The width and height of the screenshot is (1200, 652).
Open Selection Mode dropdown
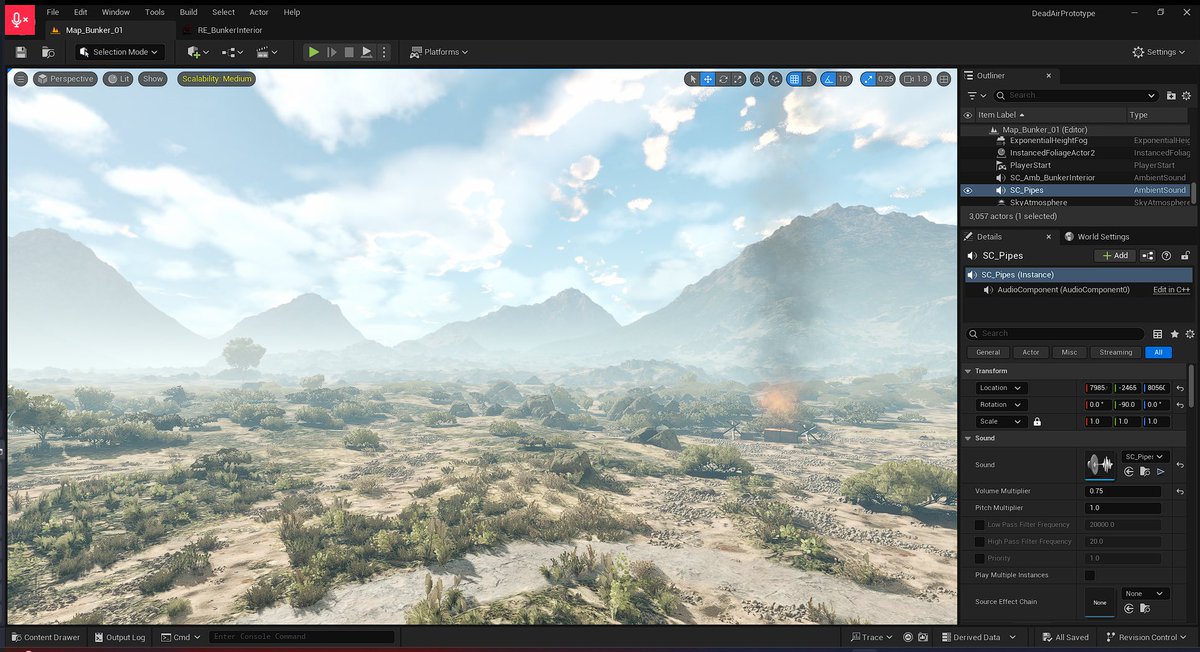[119, 52]
